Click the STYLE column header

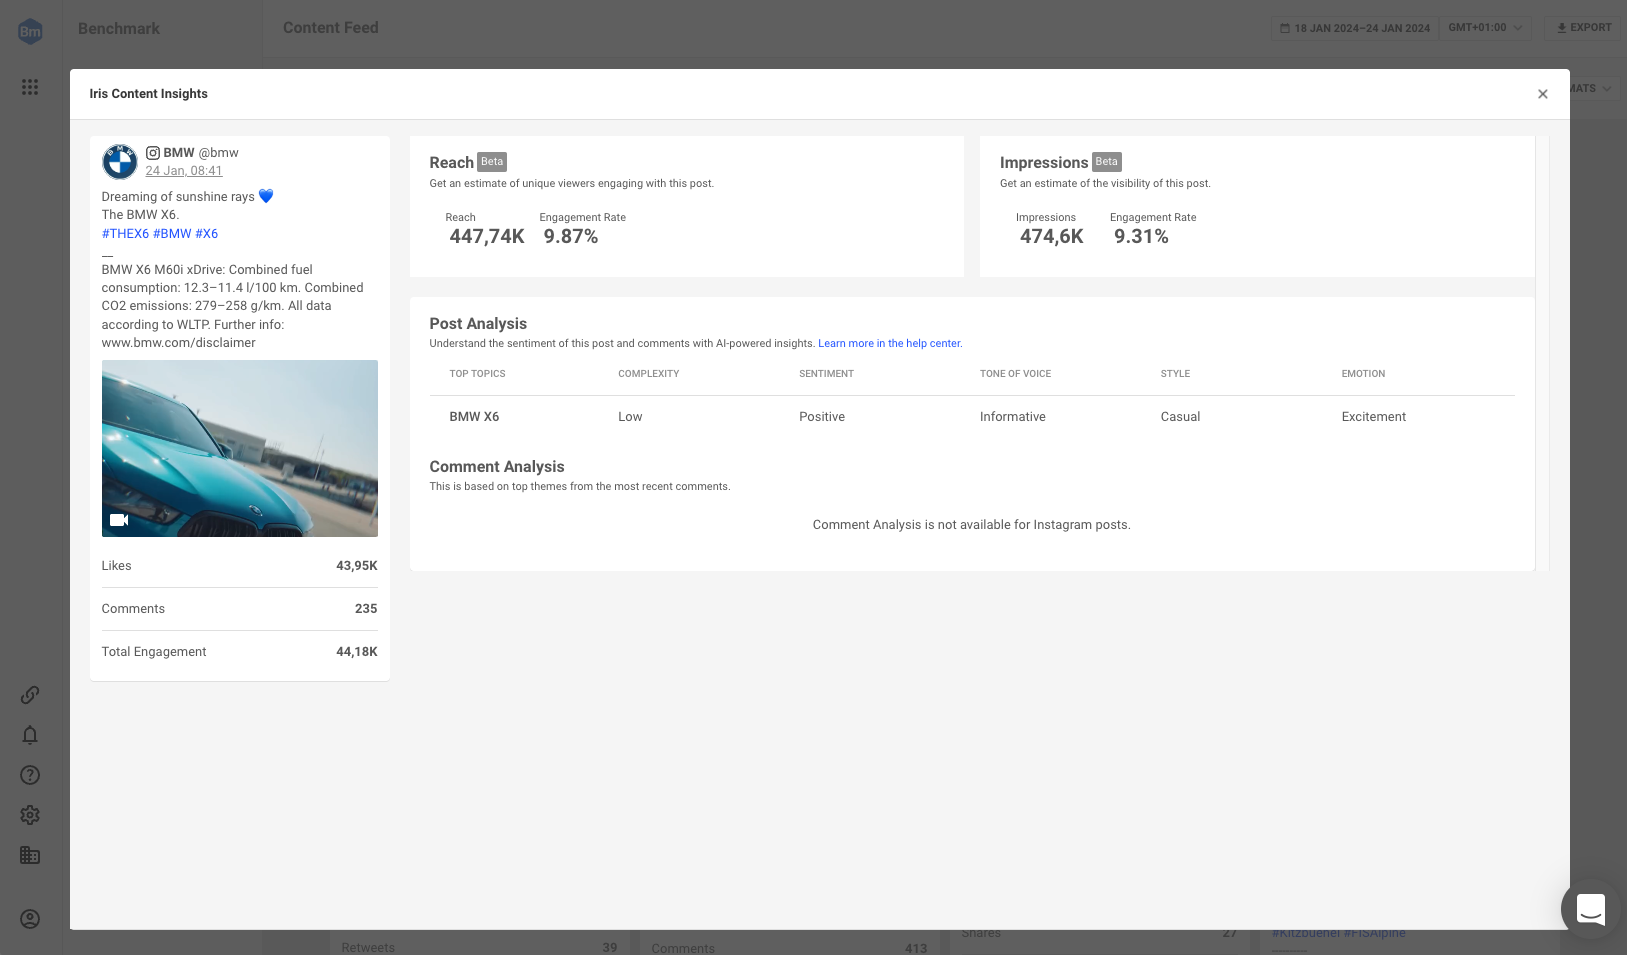coord(1175,374)
